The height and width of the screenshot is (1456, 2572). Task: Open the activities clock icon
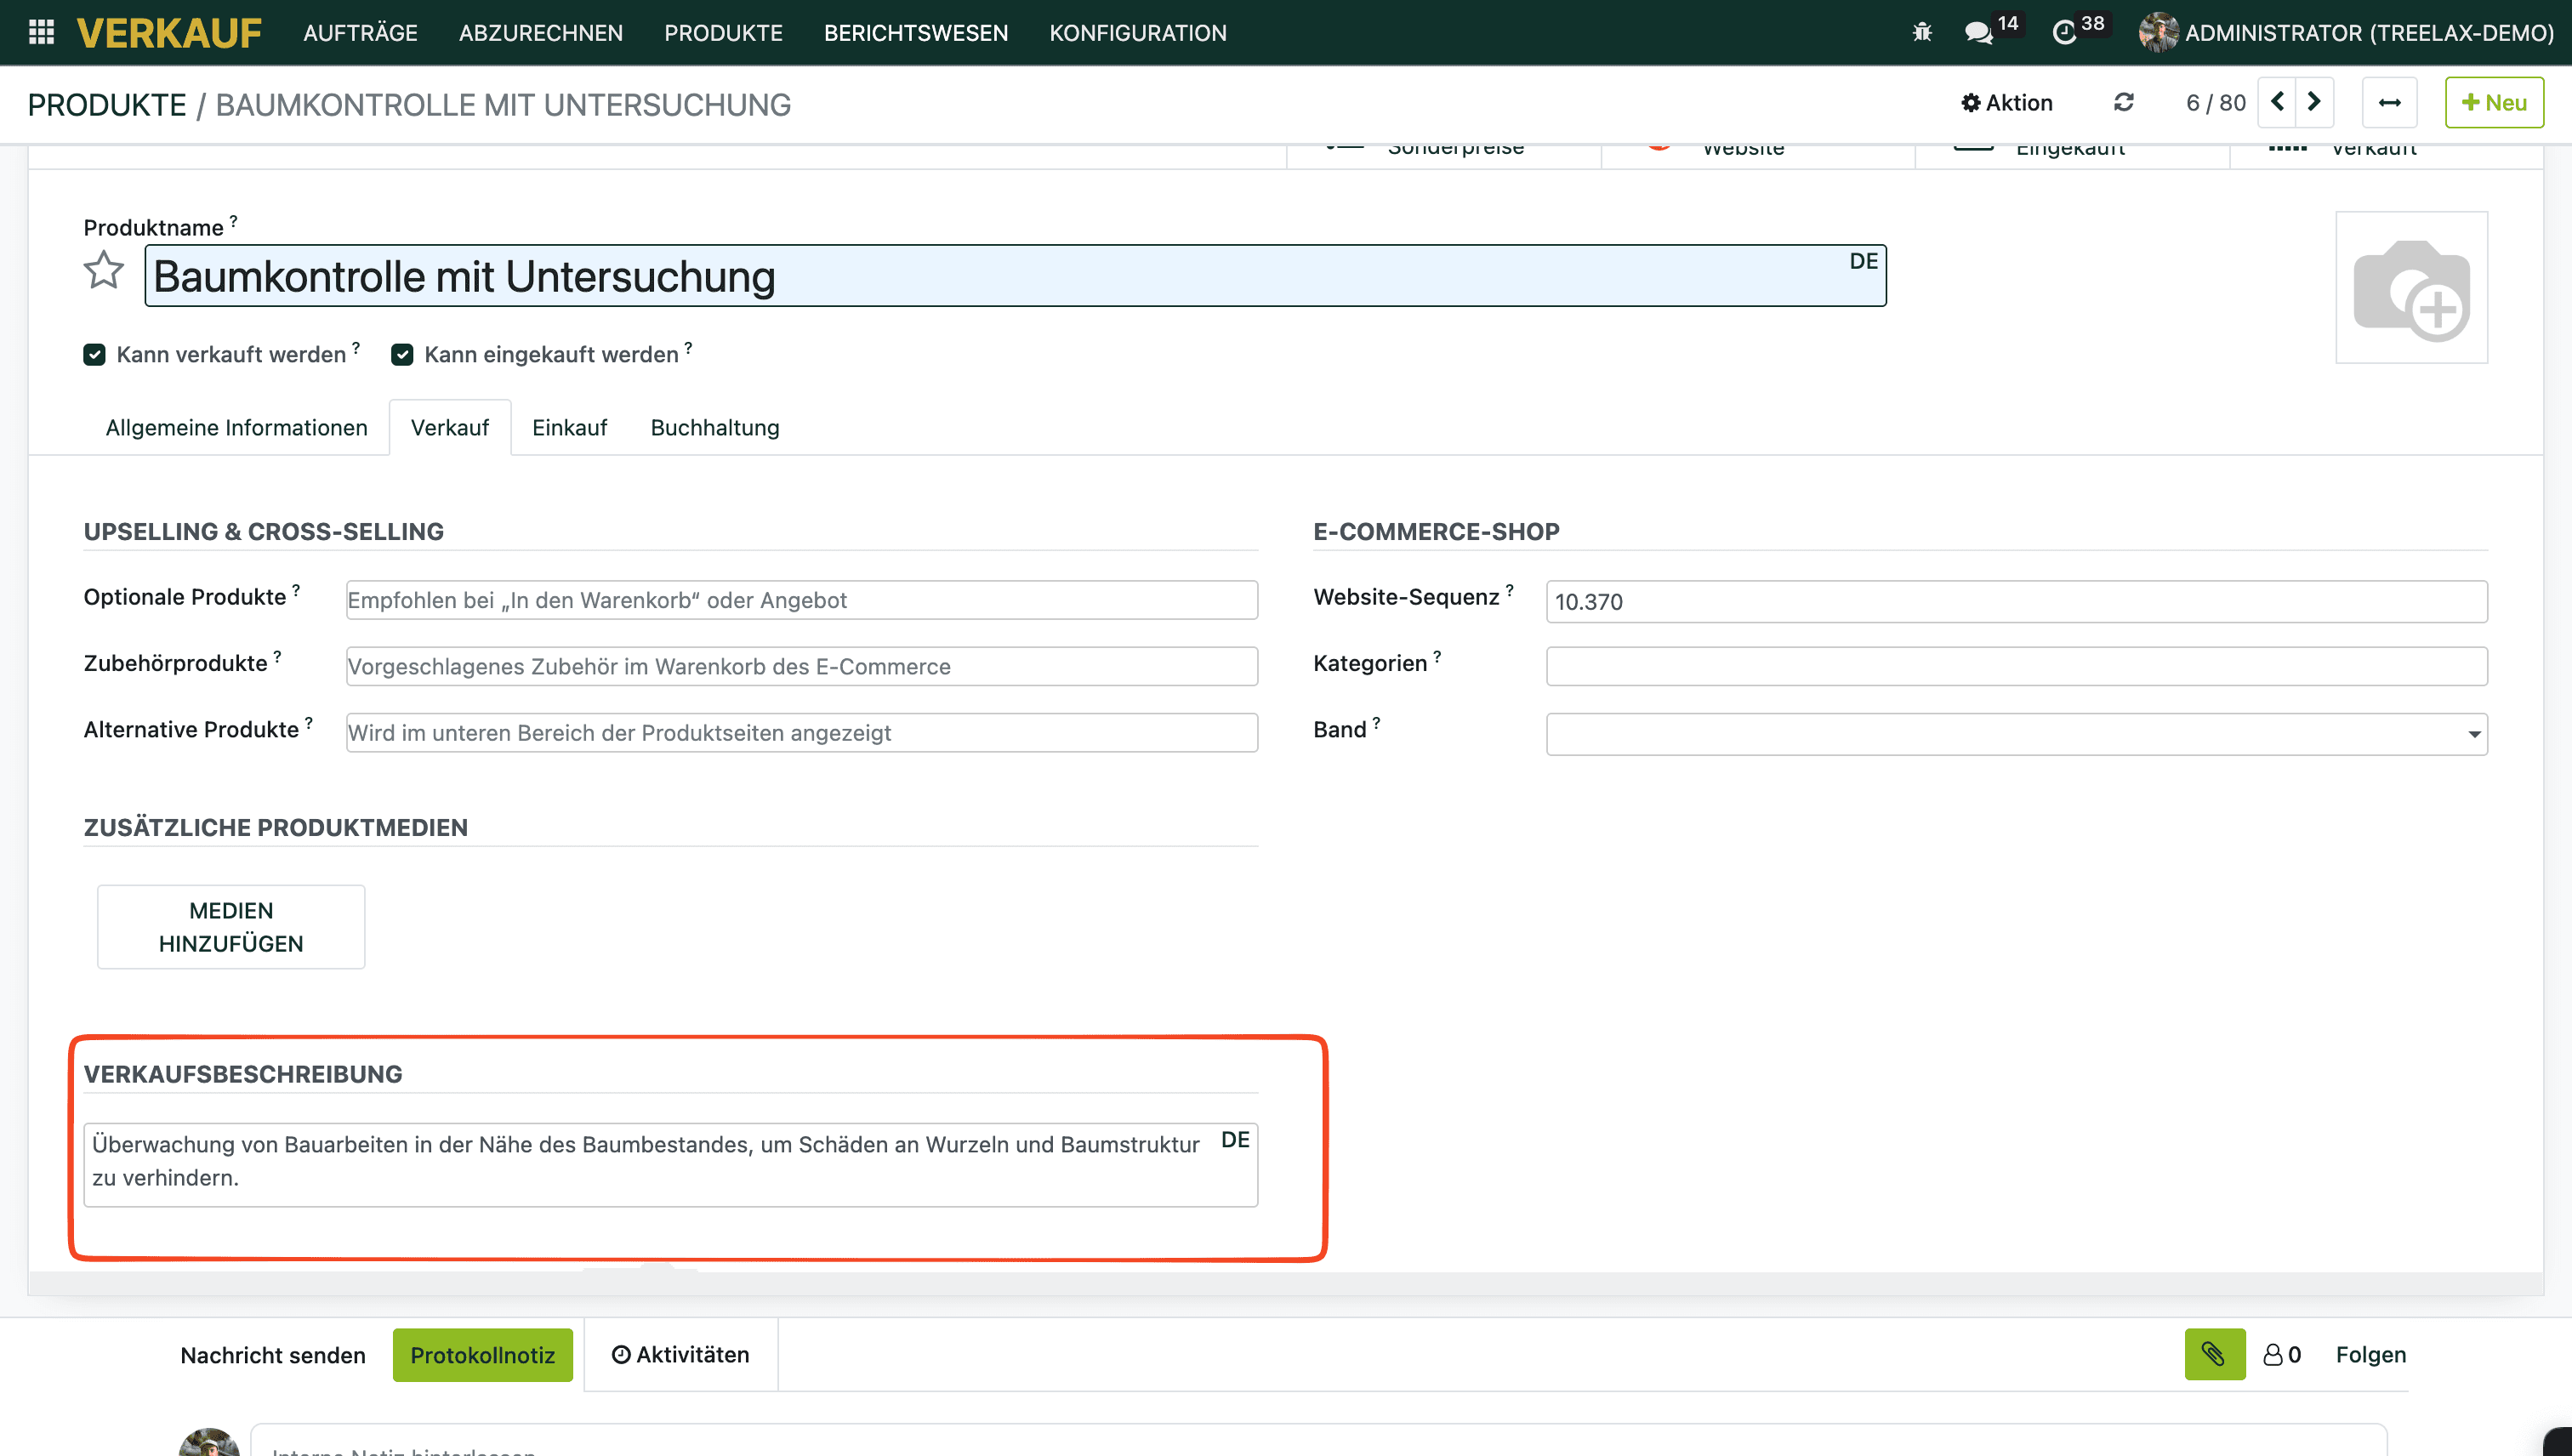(x=2064, y=32)
